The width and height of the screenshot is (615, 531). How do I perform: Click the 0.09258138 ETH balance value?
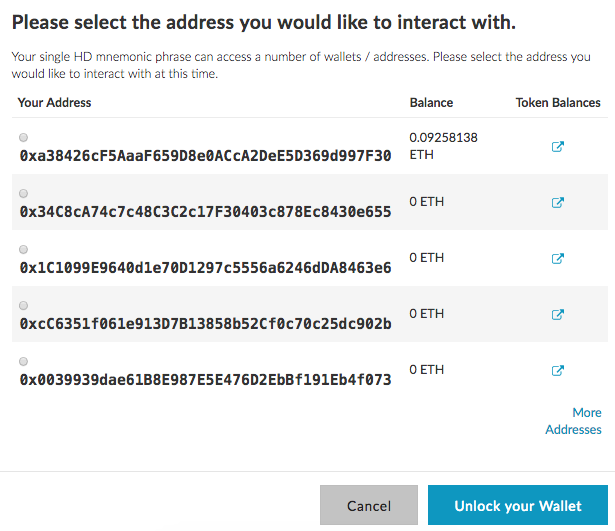click(443, 146)
